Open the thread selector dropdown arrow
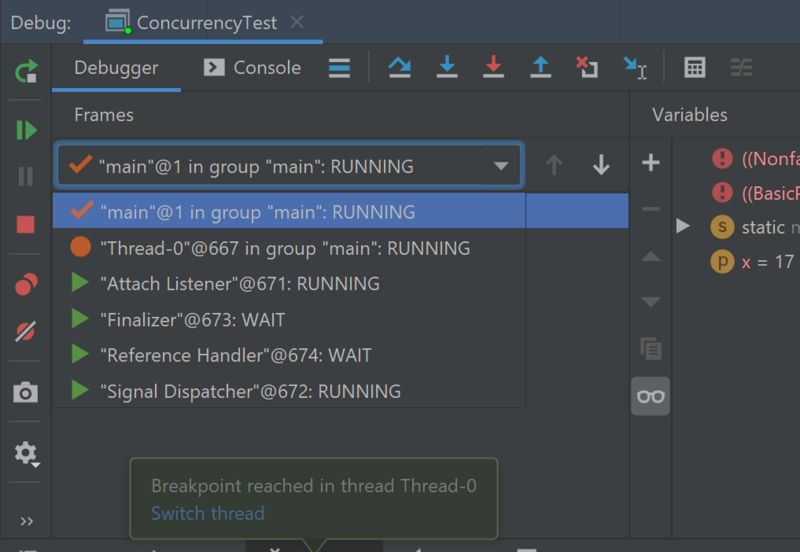Viewport: 800px width, 552px height. coord(501,166)
